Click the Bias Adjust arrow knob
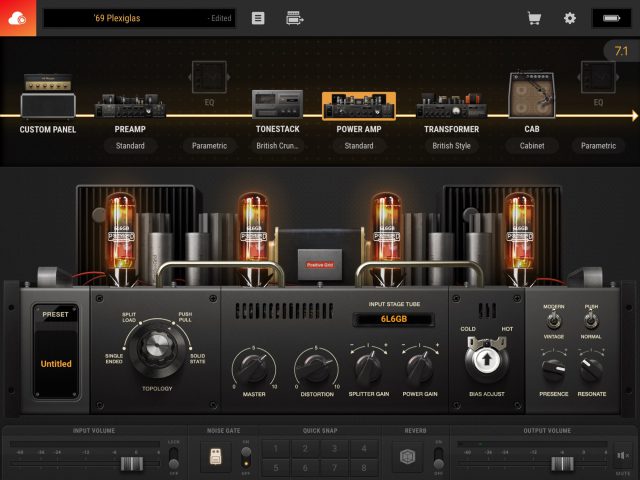 (x=487, y=360)
